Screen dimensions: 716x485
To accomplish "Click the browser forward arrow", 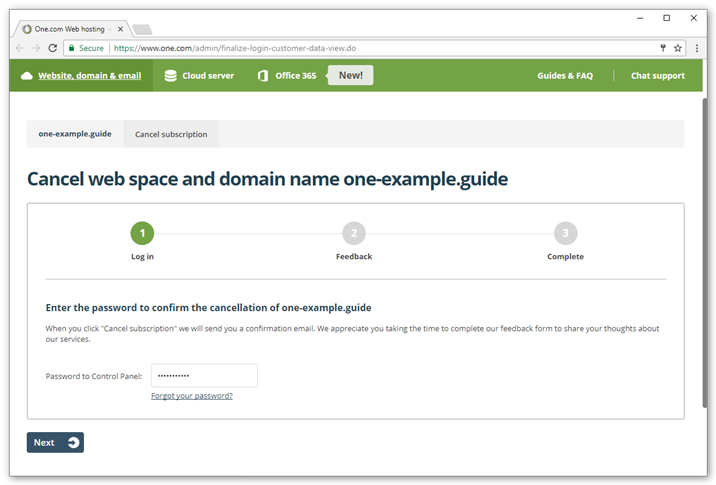I will click(x=36, y=48).
